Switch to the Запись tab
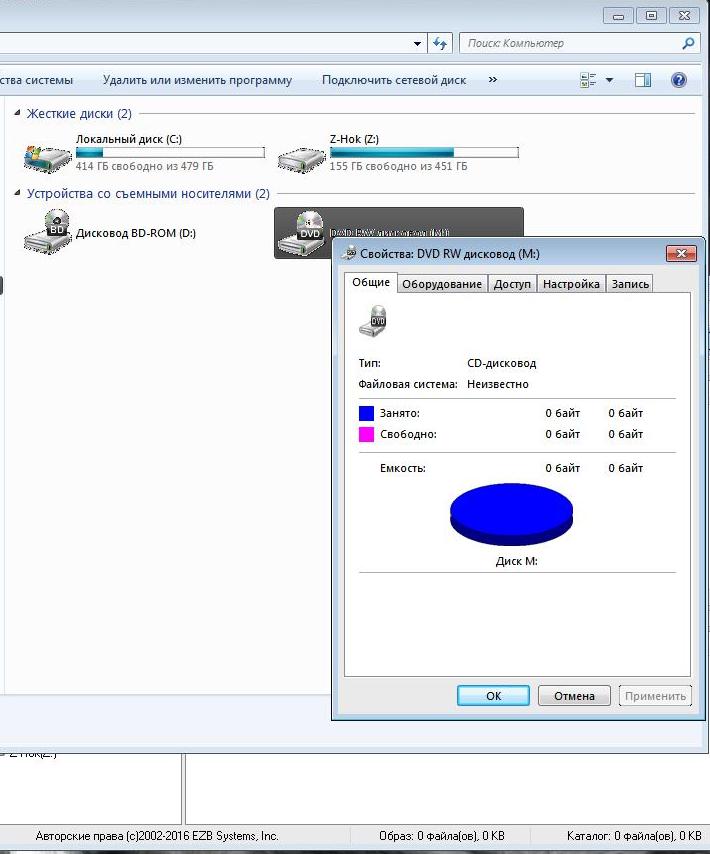This screenshot has width=710, height=854. [629, 284]
